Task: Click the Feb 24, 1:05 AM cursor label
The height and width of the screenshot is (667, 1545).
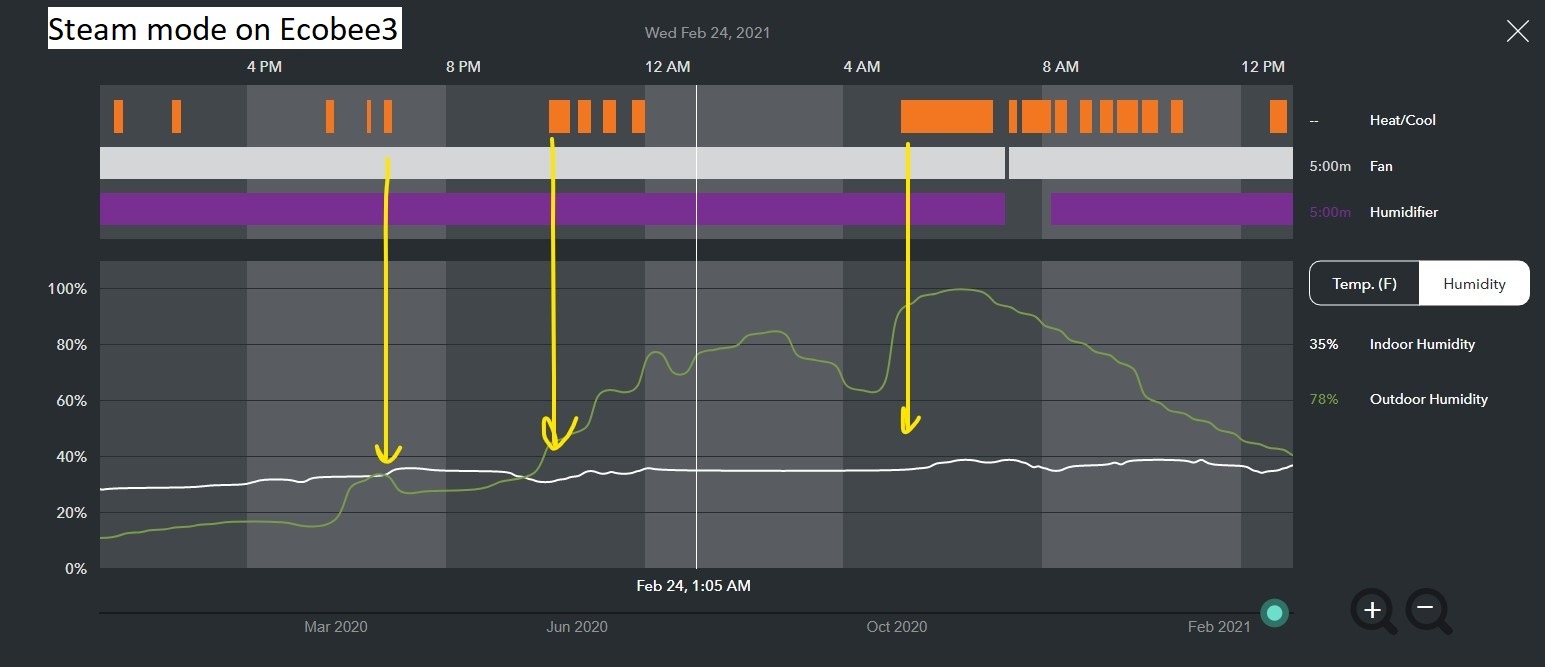Action: [693, 586]
